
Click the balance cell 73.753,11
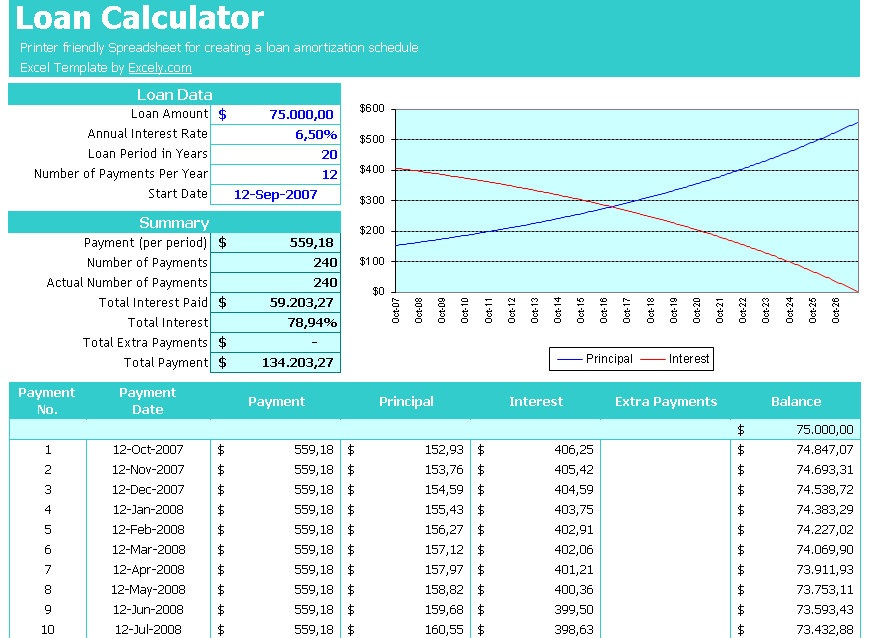(x=796, y=590)
